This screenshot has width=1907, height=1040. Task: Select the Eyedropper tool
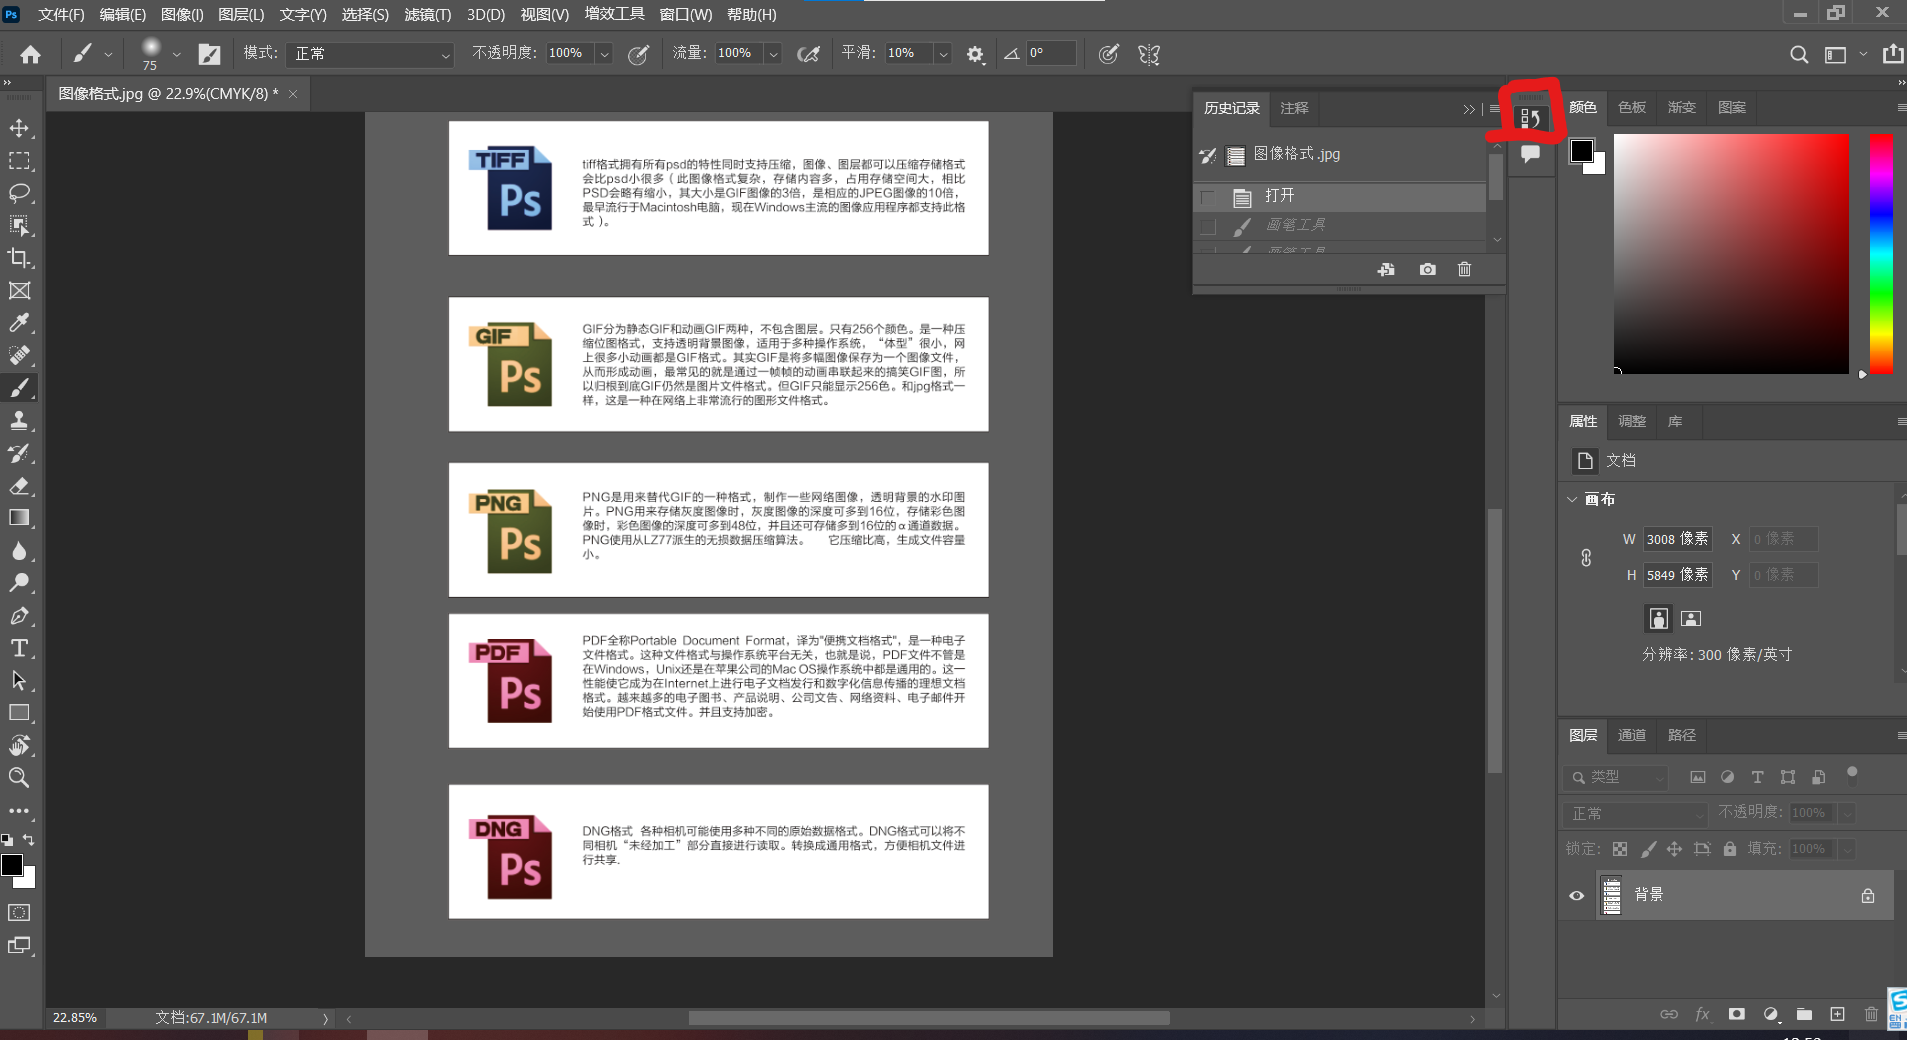pos(19,323)
